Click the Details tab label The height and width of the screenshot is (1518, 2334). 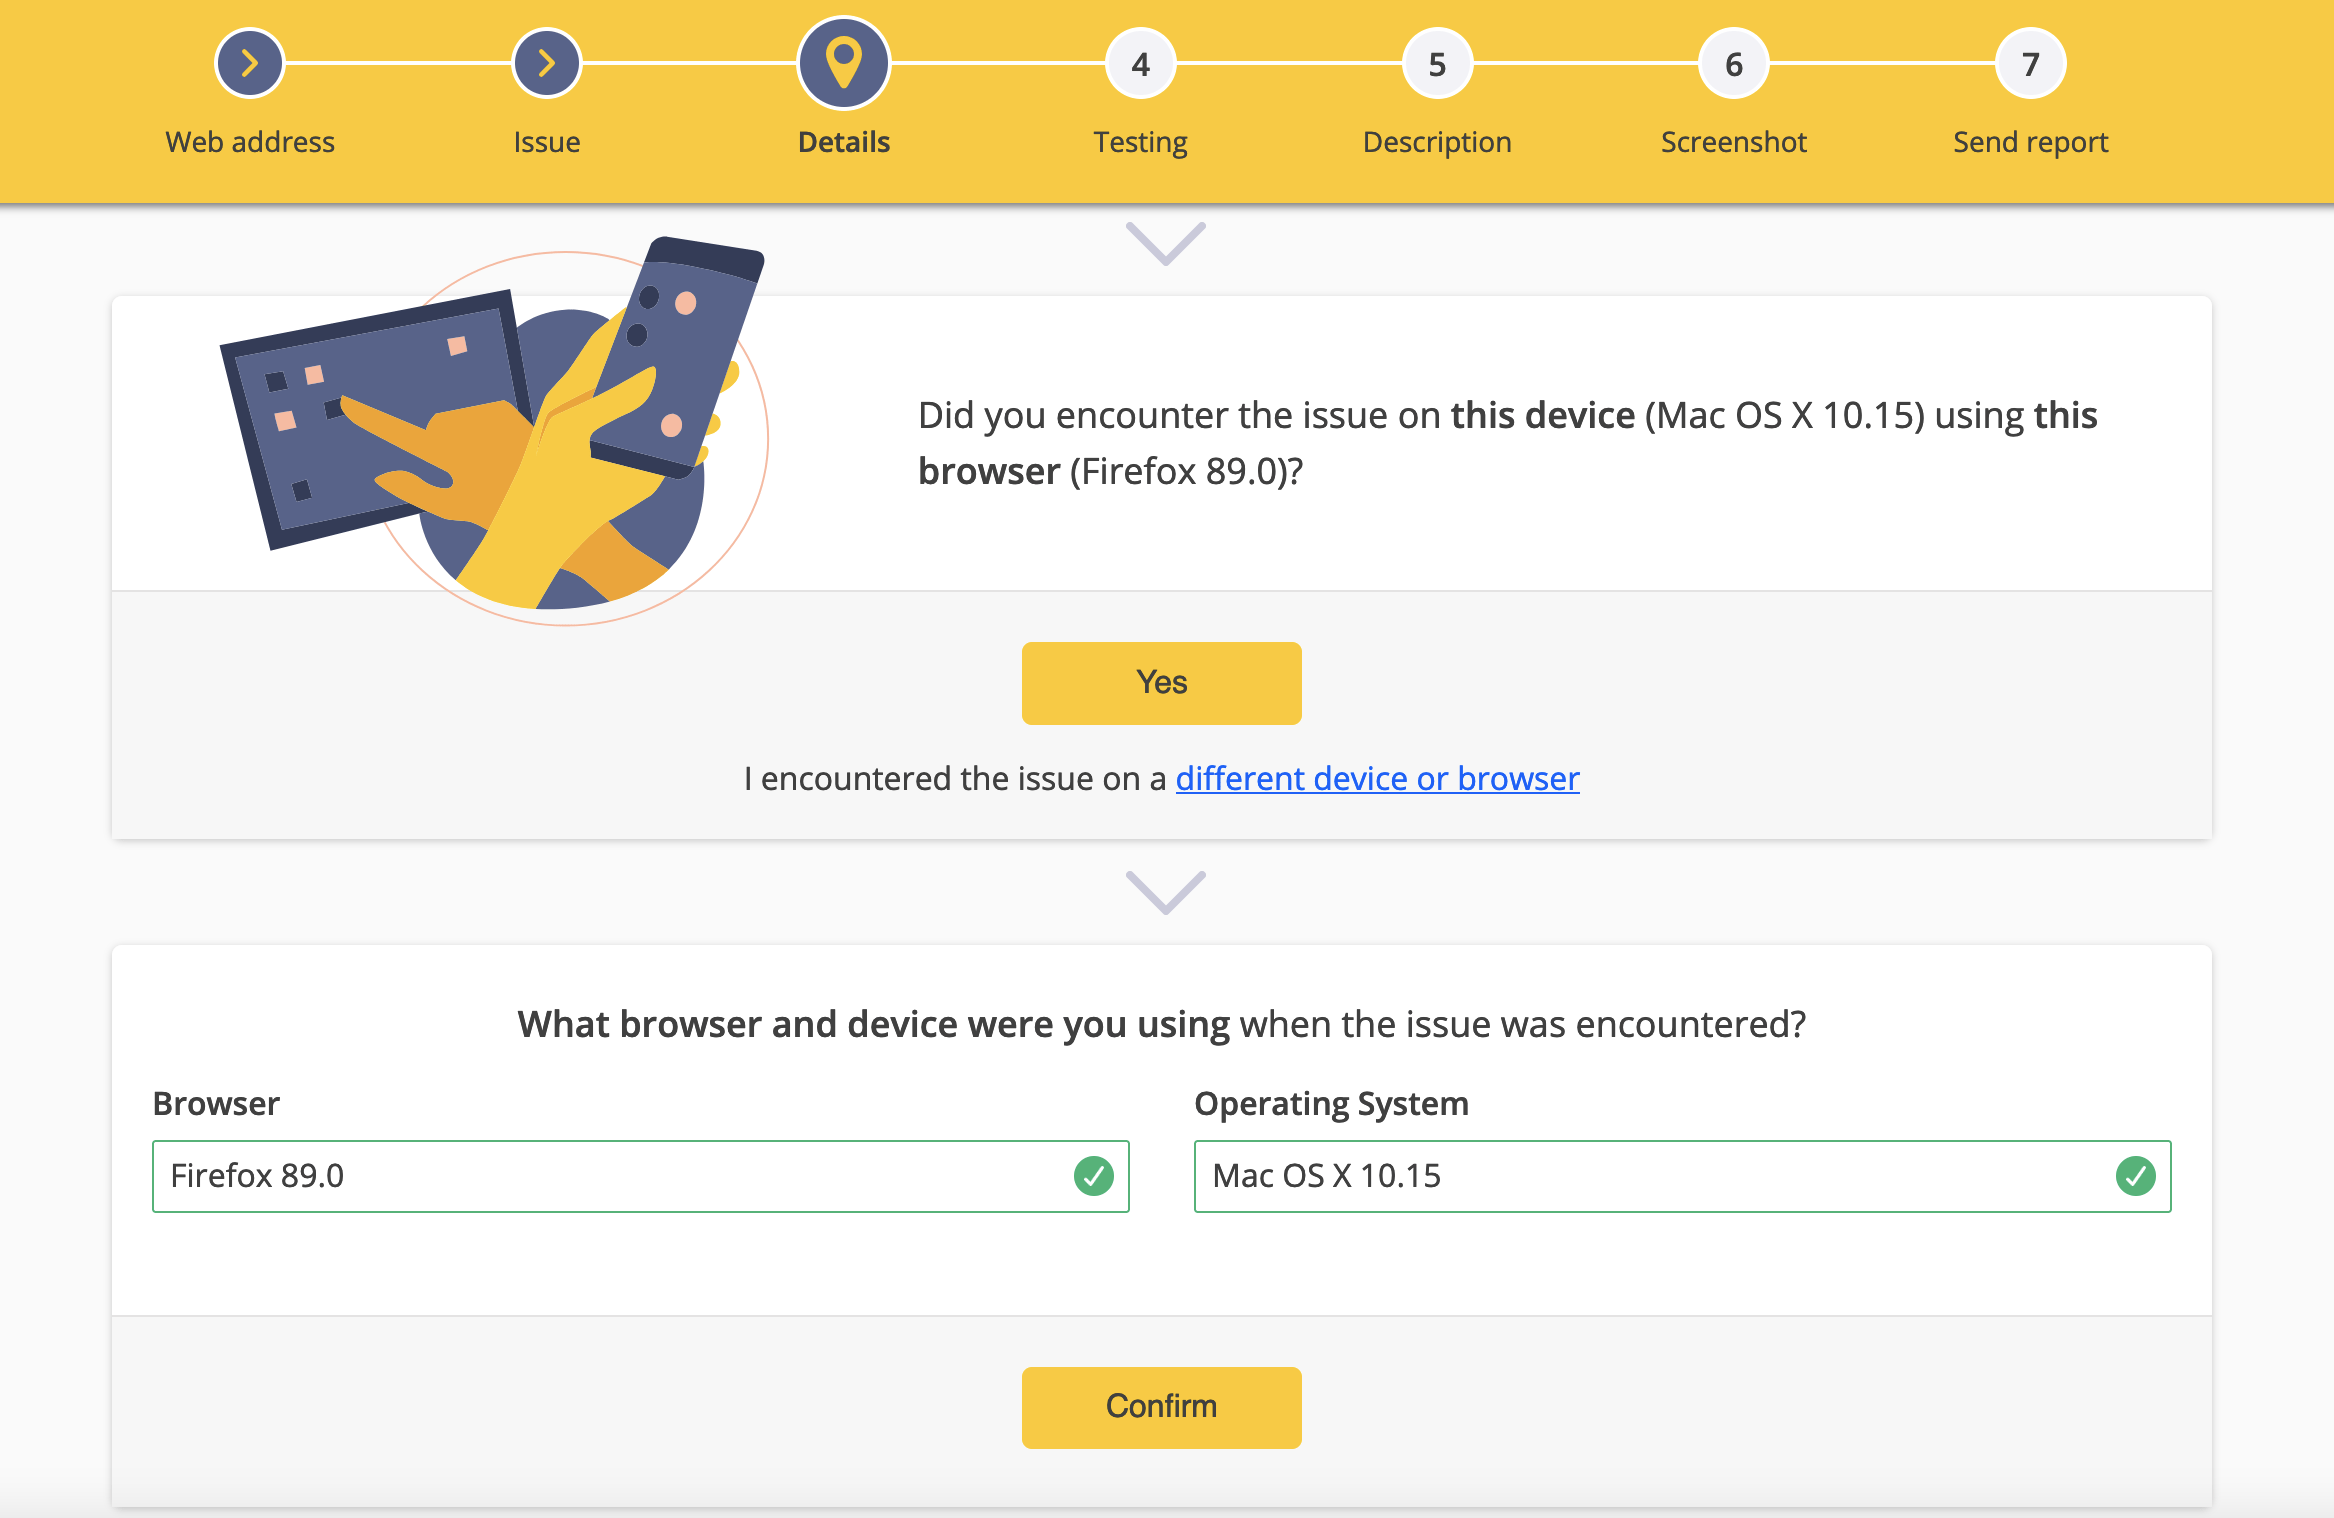tap(845, 140)
